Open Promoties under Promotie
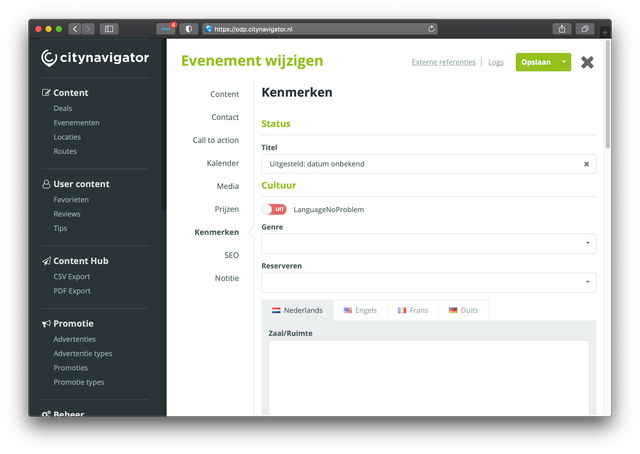The width and height of the screenshot is (640, 454). (71, 368)
